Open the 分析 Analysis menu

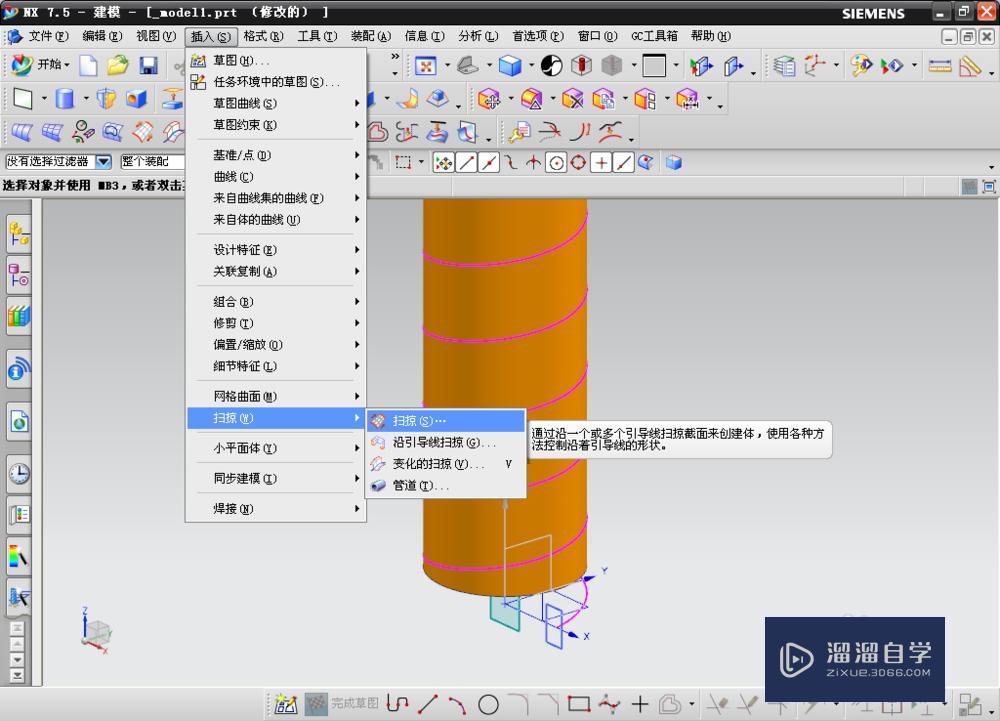click(x=478, y=36)
